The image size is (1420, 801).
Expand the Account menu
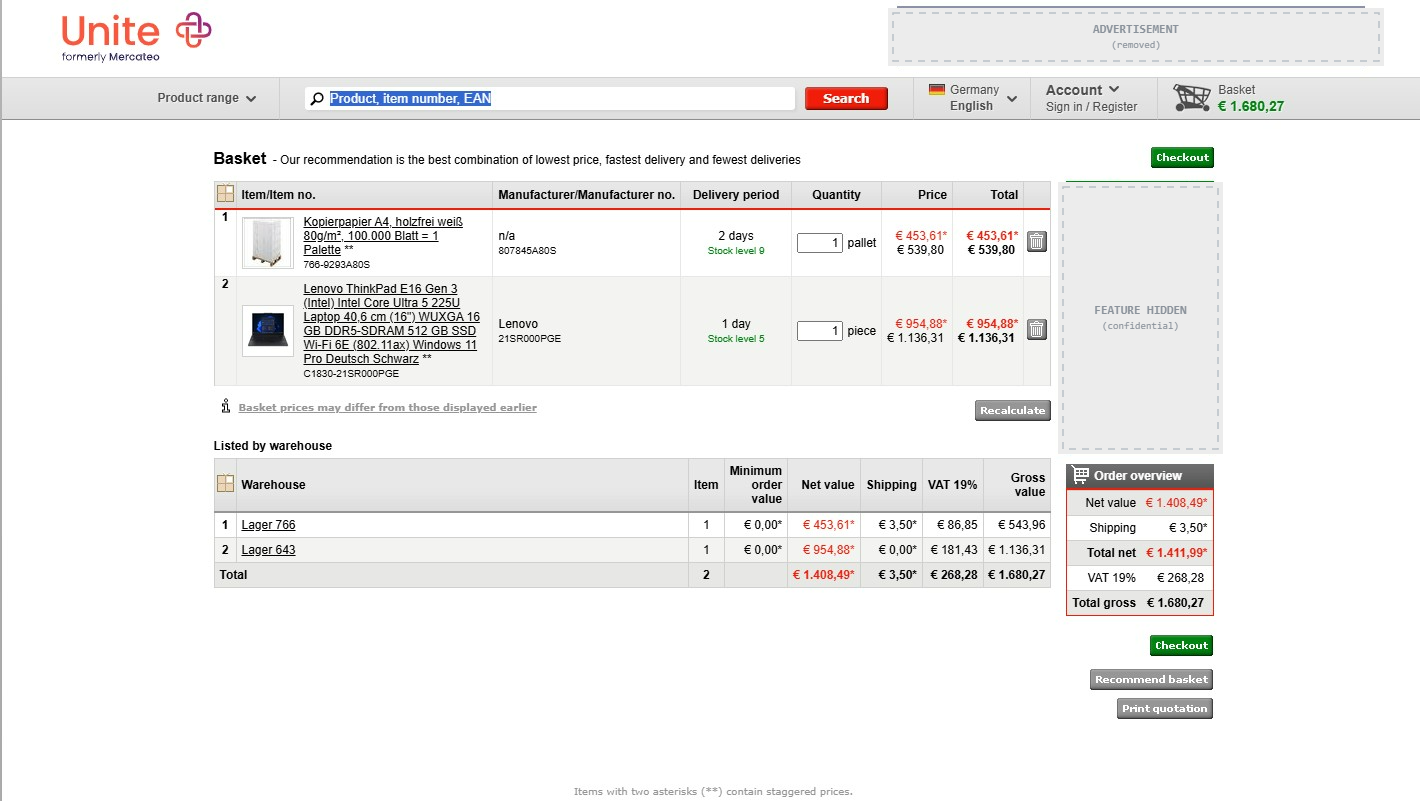coord(1083,90)
